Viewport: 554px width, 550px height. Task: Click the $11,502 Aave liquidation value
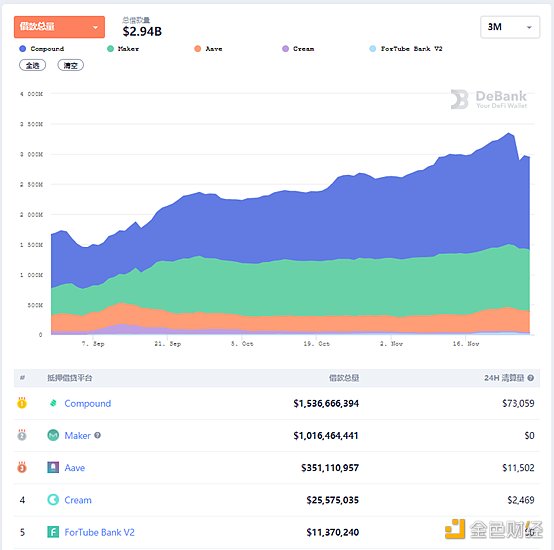pos(518,468)
